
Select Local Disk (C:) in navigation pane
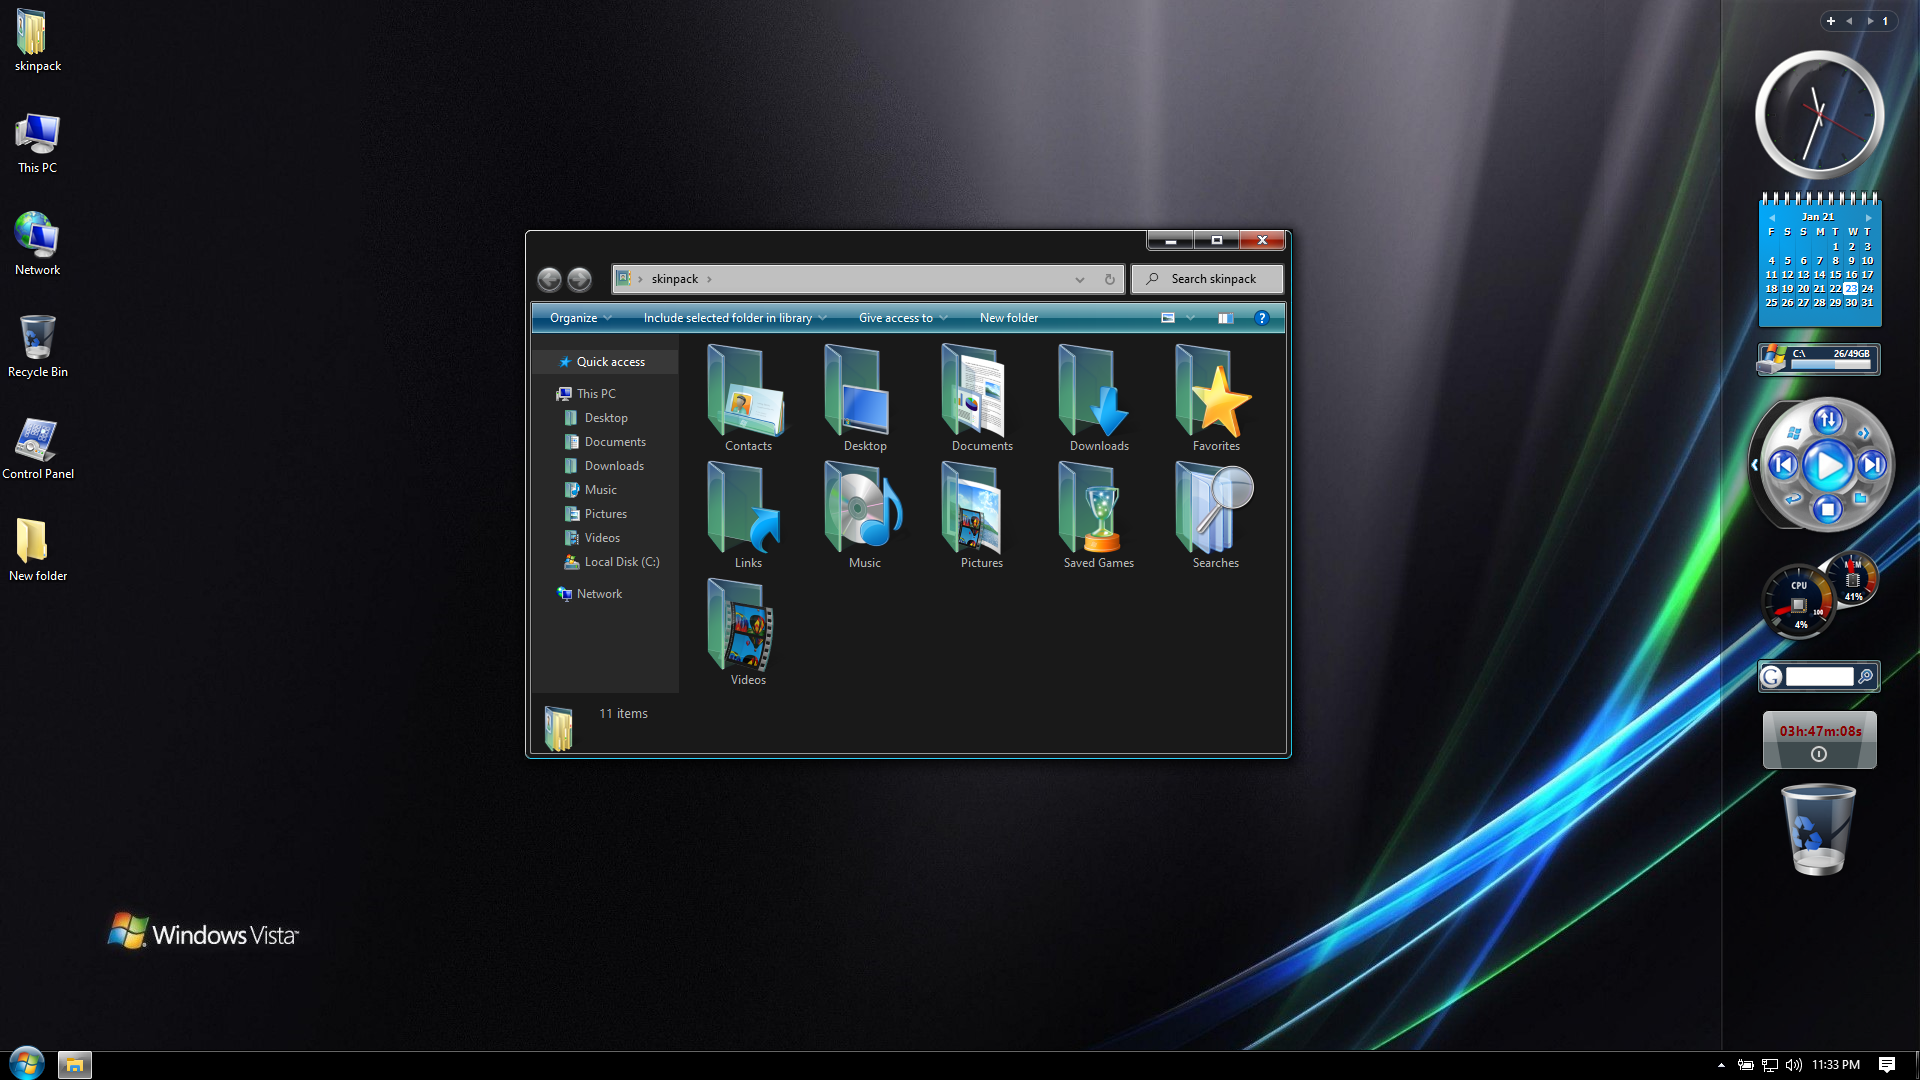621,562
